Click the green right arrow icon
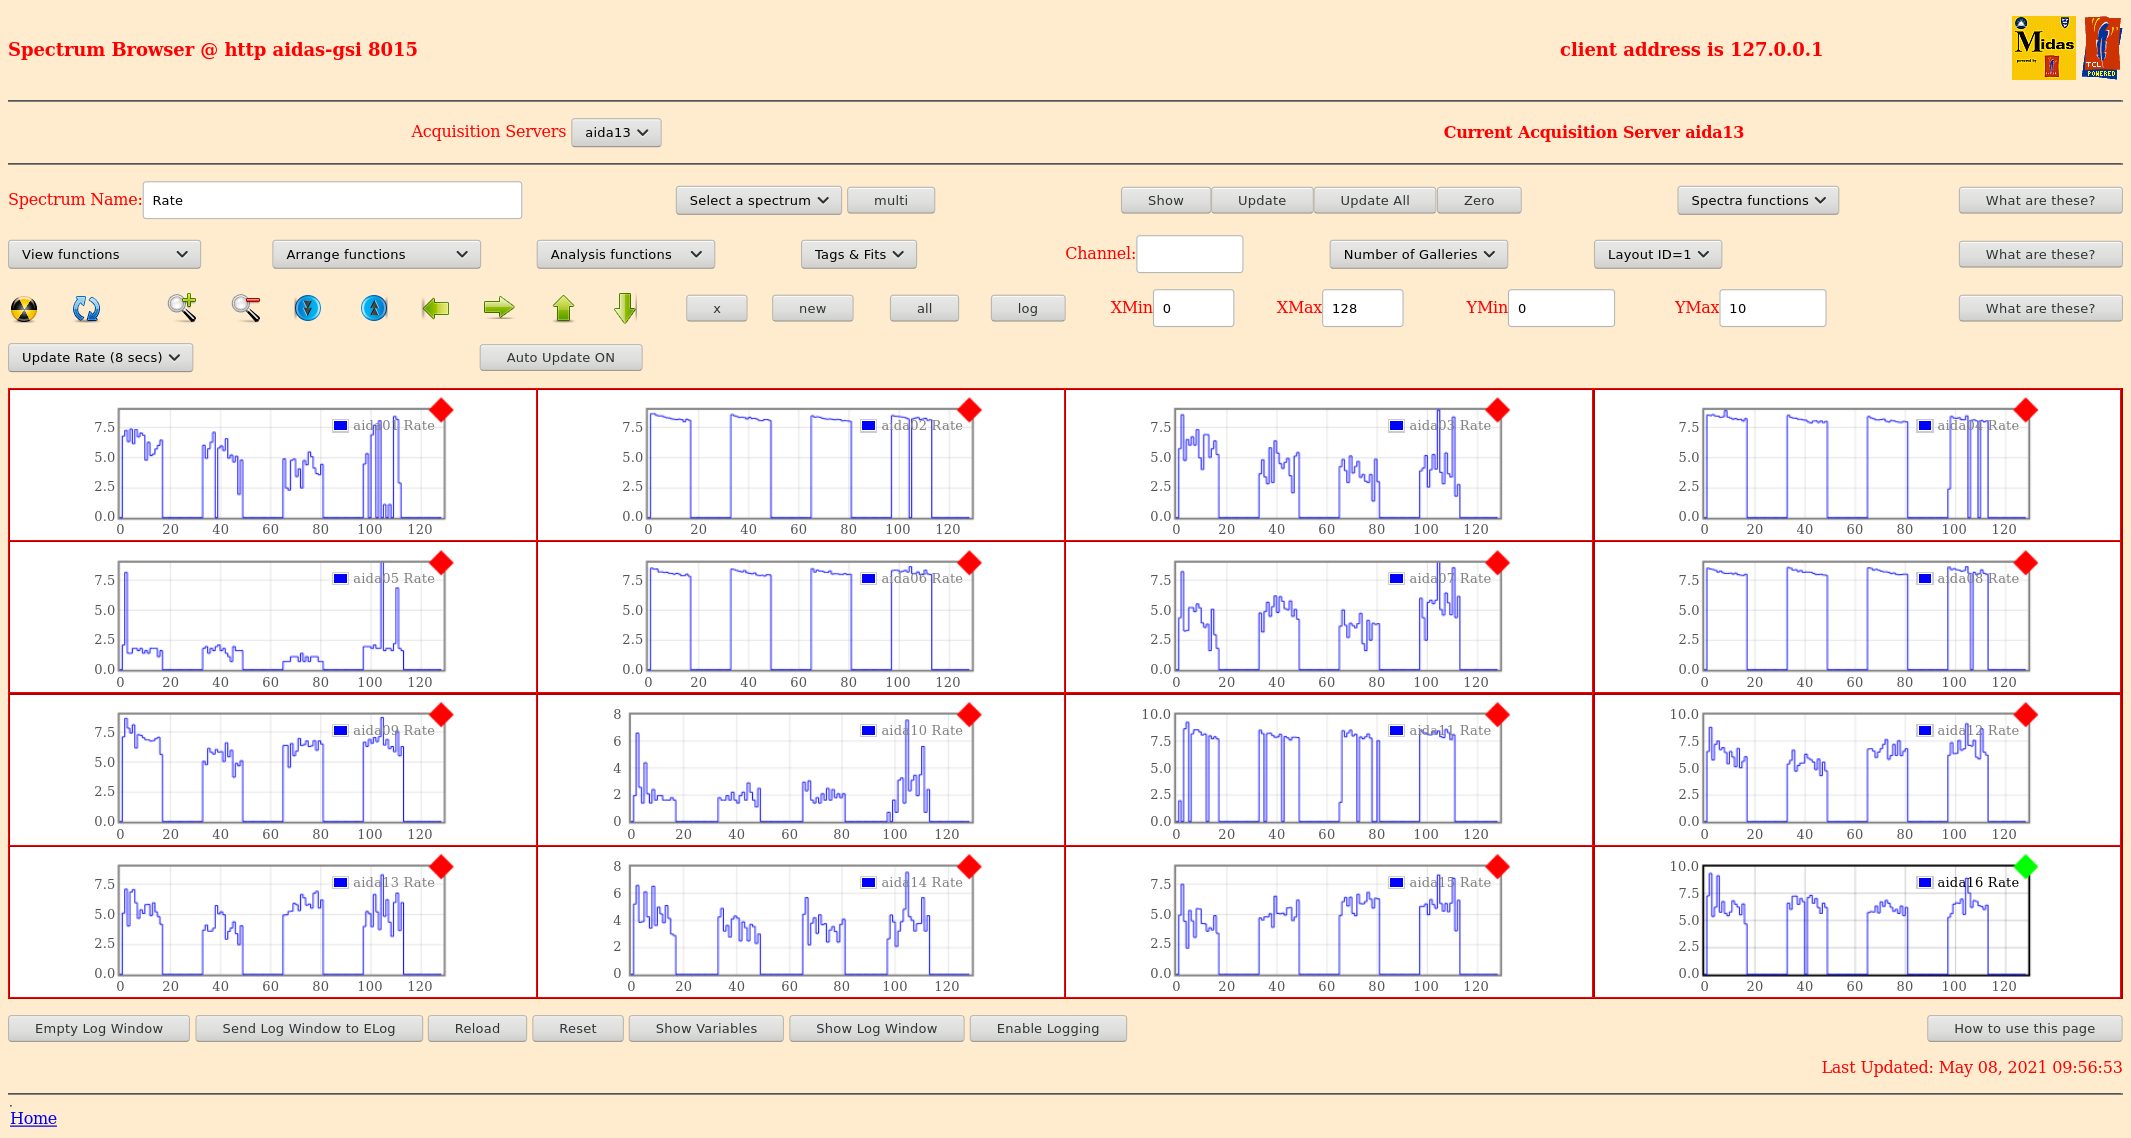The image size is (2131, 1138). pyautogui.click(x=498, y=308)
